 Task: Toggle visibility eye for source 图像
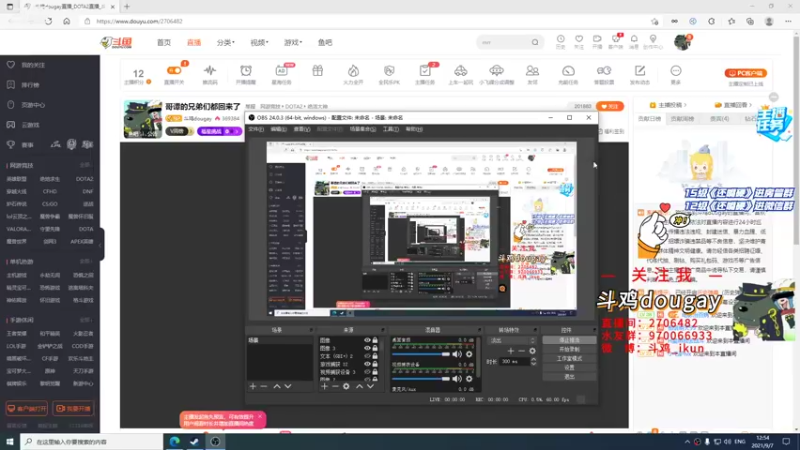tap(367, 340)
